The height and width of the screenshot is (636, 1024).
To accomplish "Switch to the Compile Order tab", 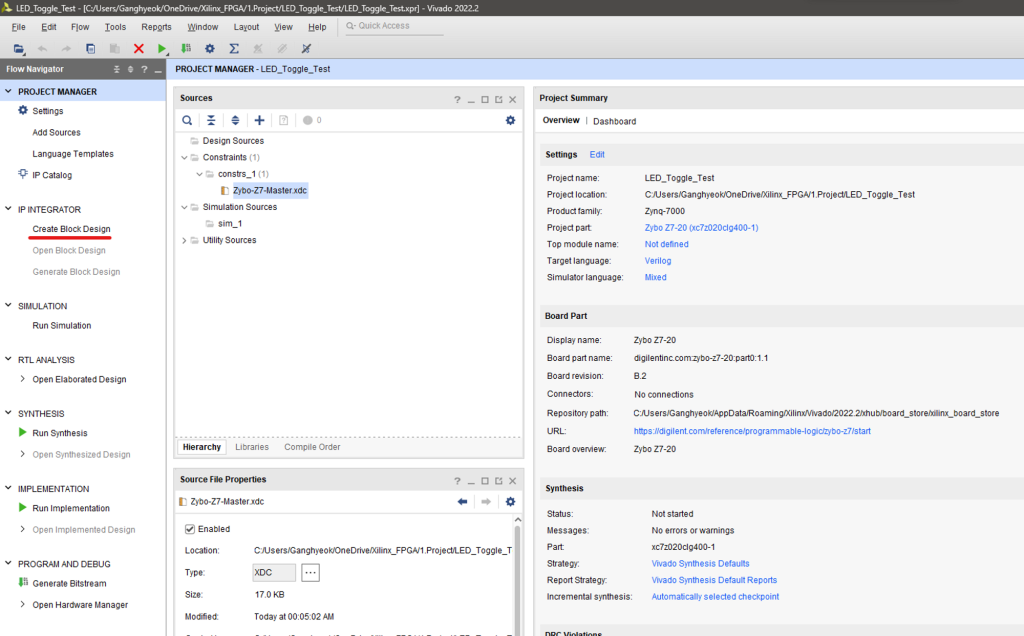I will tap(312, 447).
